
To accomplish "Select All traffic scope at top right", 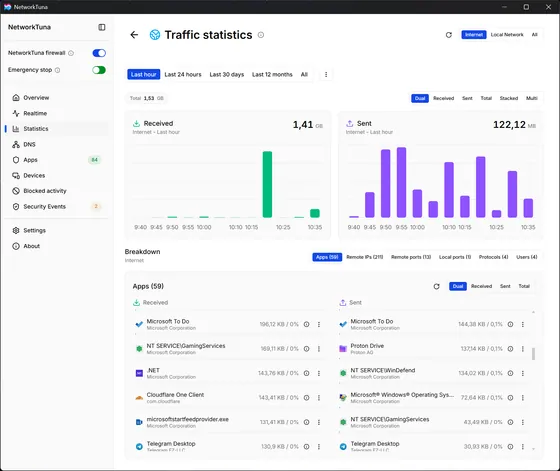I will coord(534,35).
